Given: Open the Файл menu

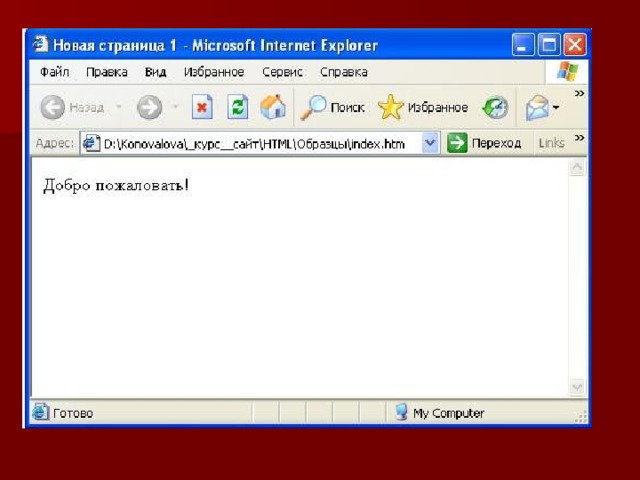Looking at the screenshot, I should (x=54, y=72).
